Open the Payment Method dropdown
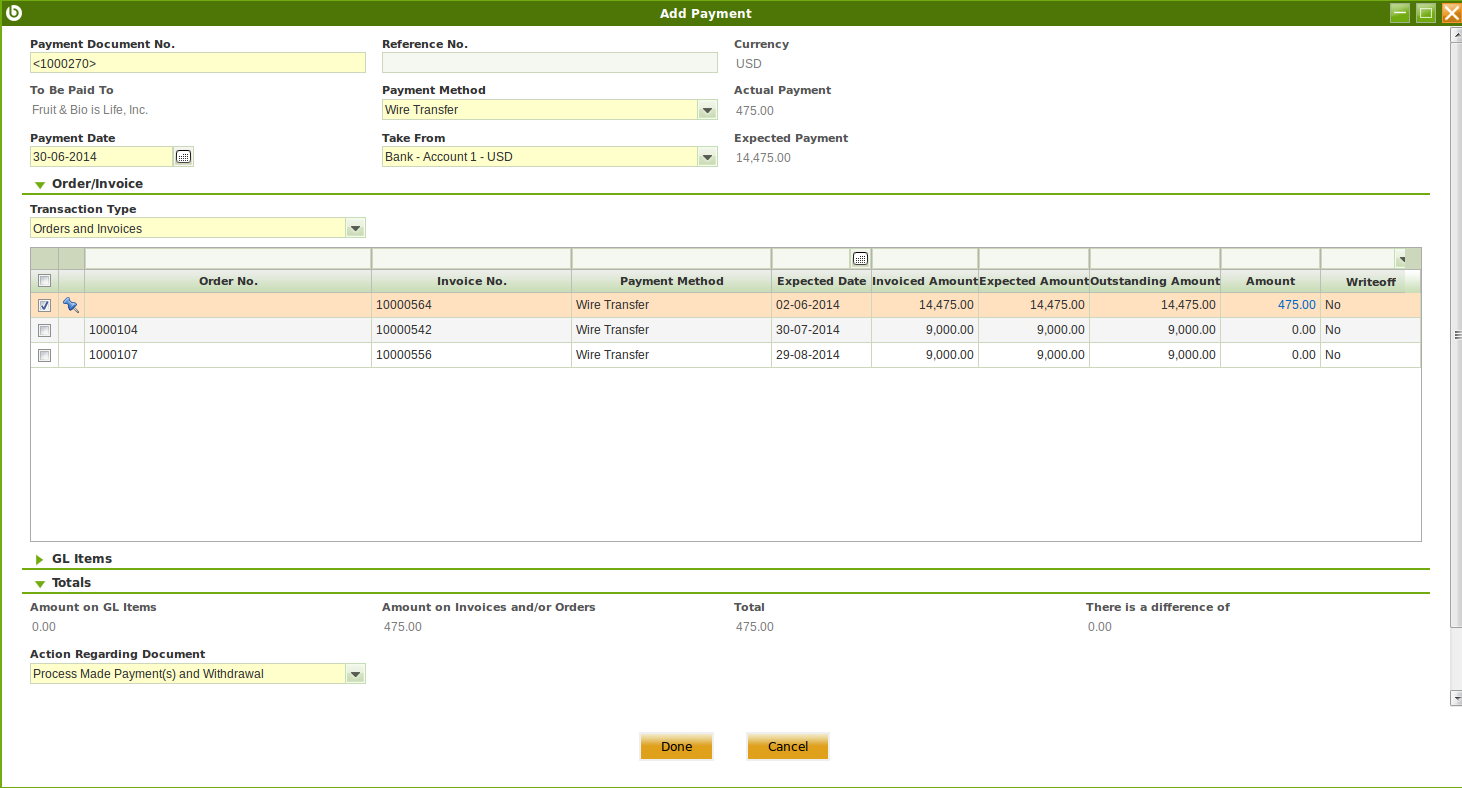 tap(707, 110)
